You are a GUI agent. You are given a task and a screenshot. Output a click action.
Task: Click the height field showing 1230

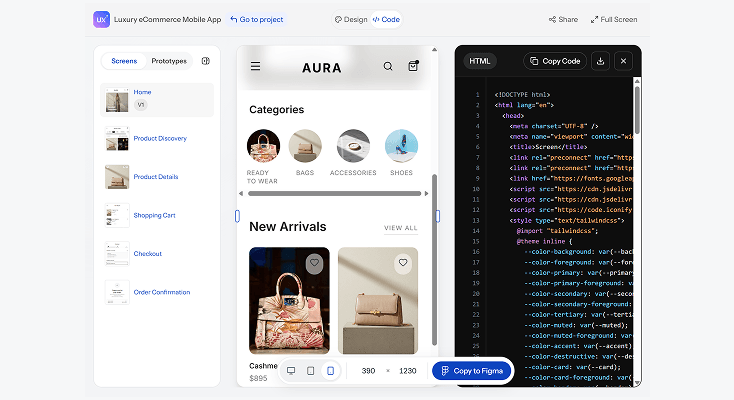point(408,371)
